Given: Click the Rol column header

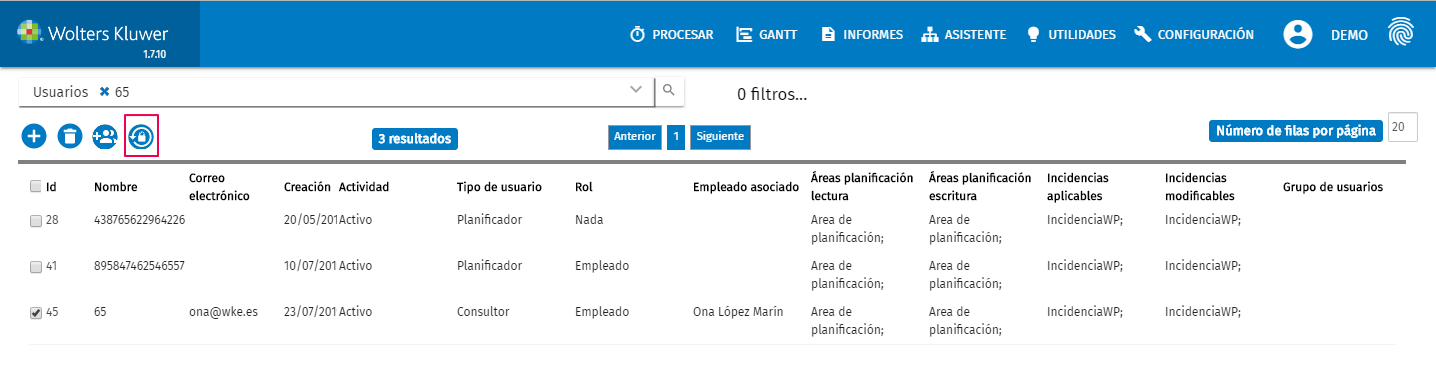Looking at the screenshot, I should (584, 187).
